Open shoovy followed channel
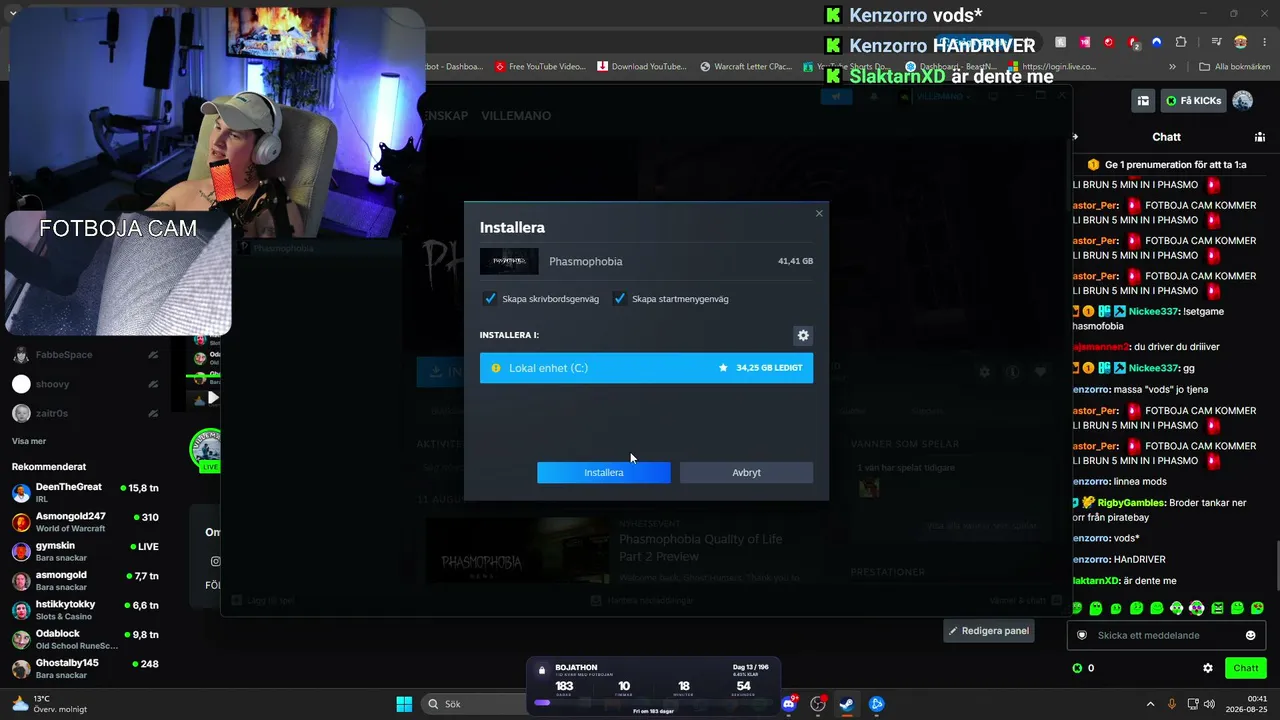Image resolution: width=1280 pixels, height=720 pixels. pos(85,384)
